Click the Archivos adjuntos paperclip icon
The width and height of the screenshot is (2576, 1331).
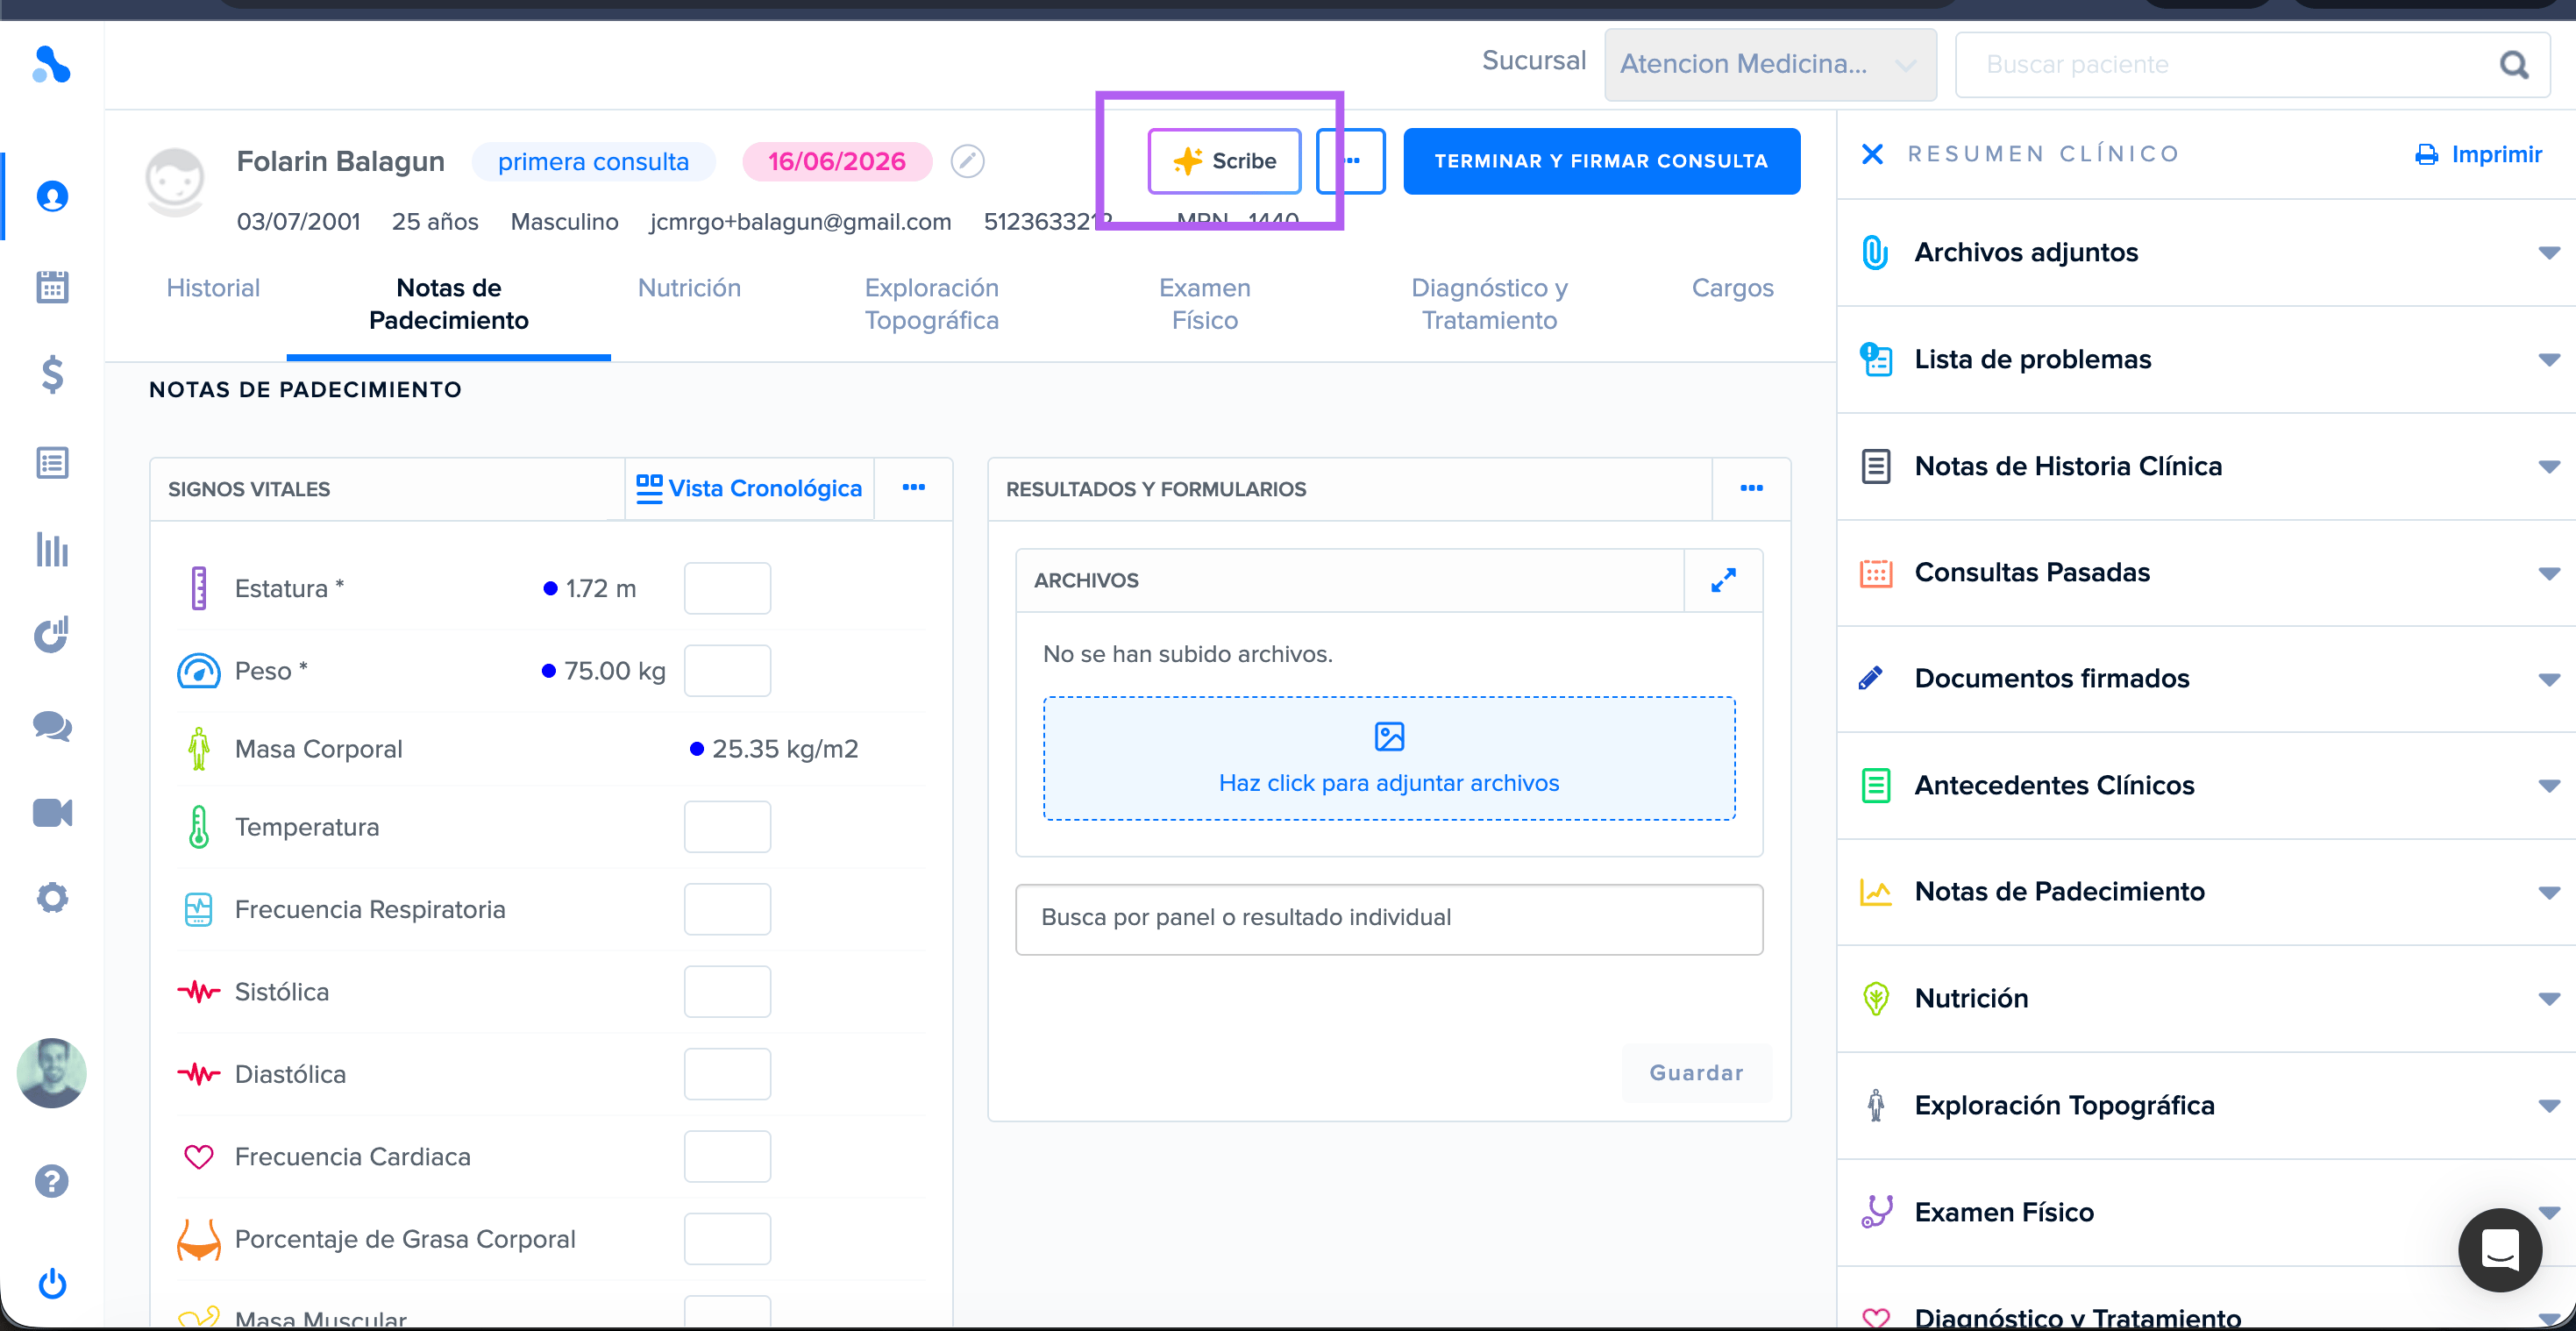pos(1875,252)
